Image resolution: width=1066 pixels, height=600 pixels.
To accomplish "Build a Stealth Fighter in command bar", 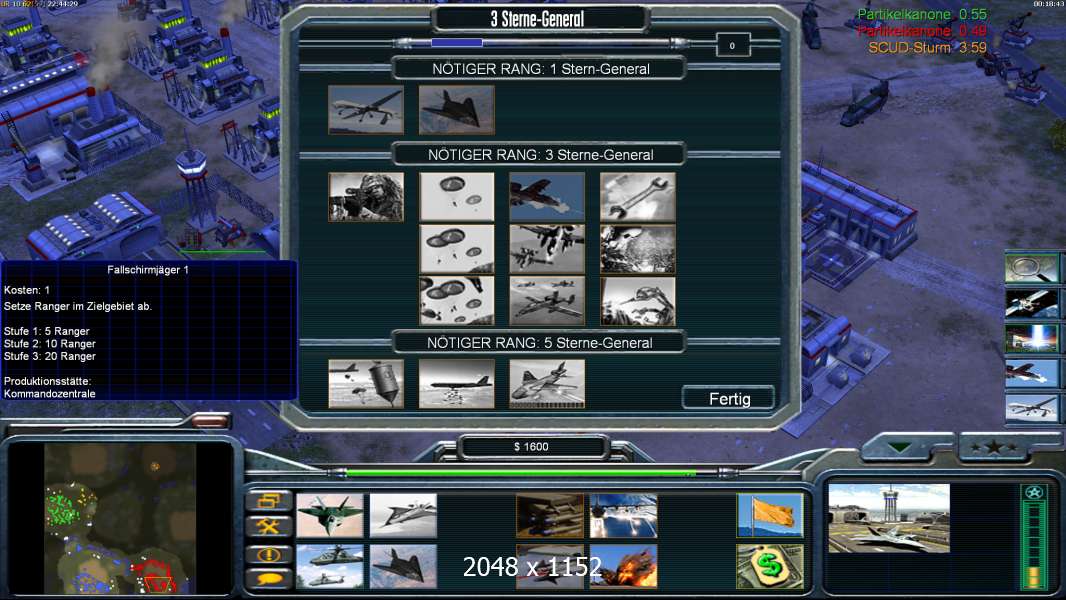I will [x=403, y=565].
